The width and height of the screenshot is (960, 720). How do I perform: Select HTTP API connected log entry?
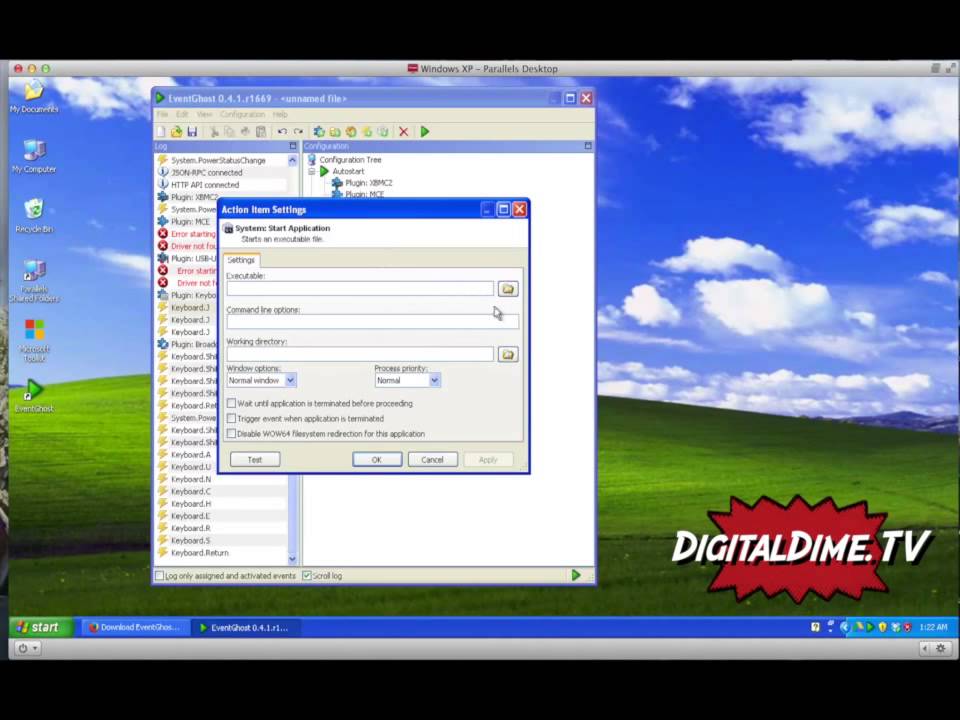(x=205, y=185)
